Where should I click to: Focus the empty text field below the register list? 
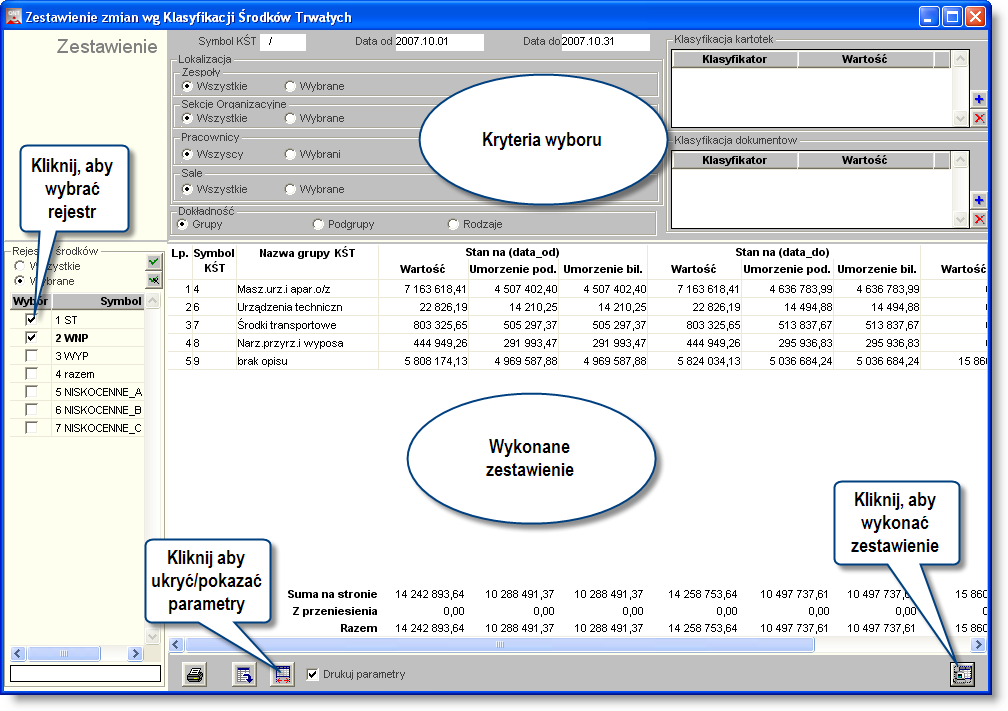tap(86, 673)
